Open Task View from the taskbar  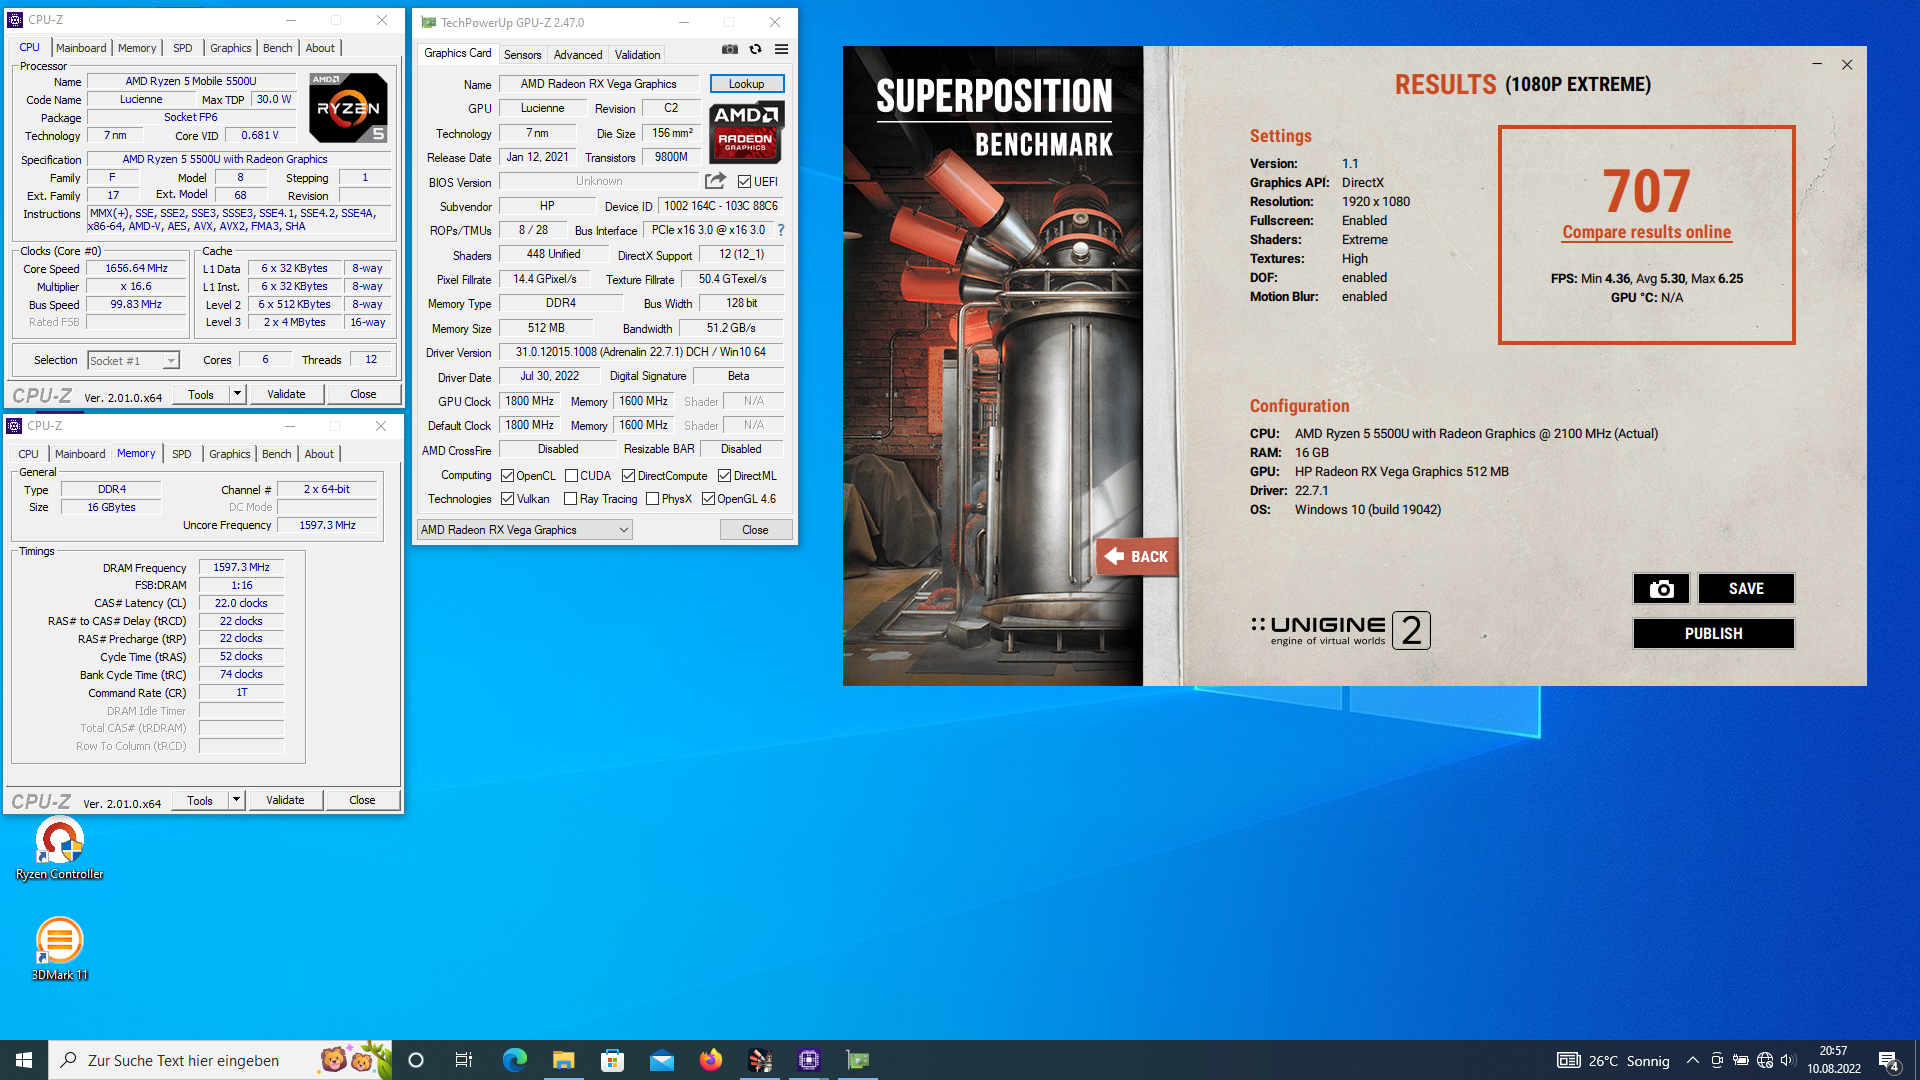(x=464, y=1060)
